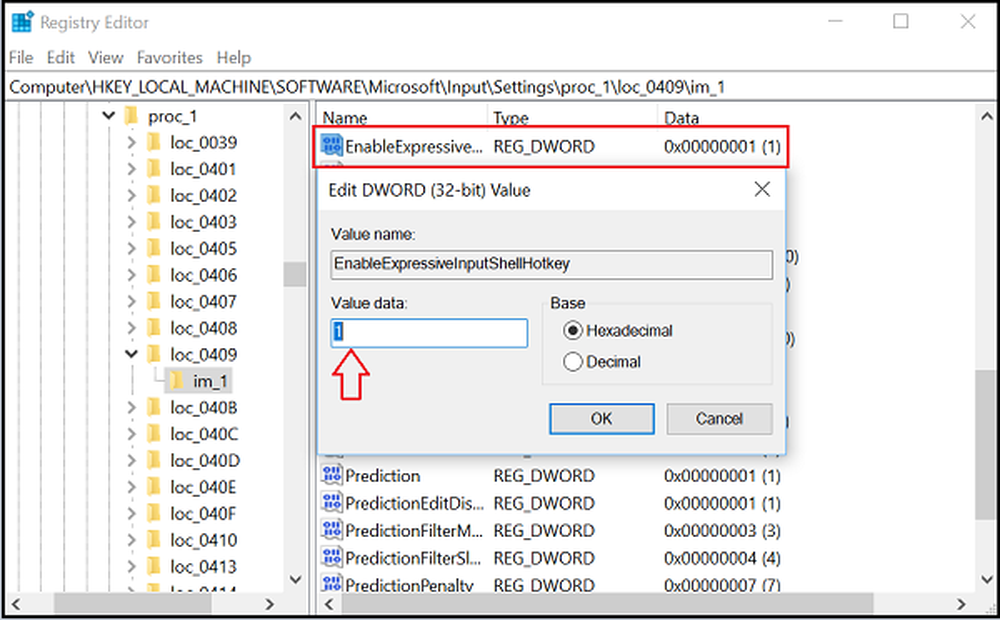Expand the loc_0039 node
Viewport: 1000px width, 620px height.
pos(131,142)
